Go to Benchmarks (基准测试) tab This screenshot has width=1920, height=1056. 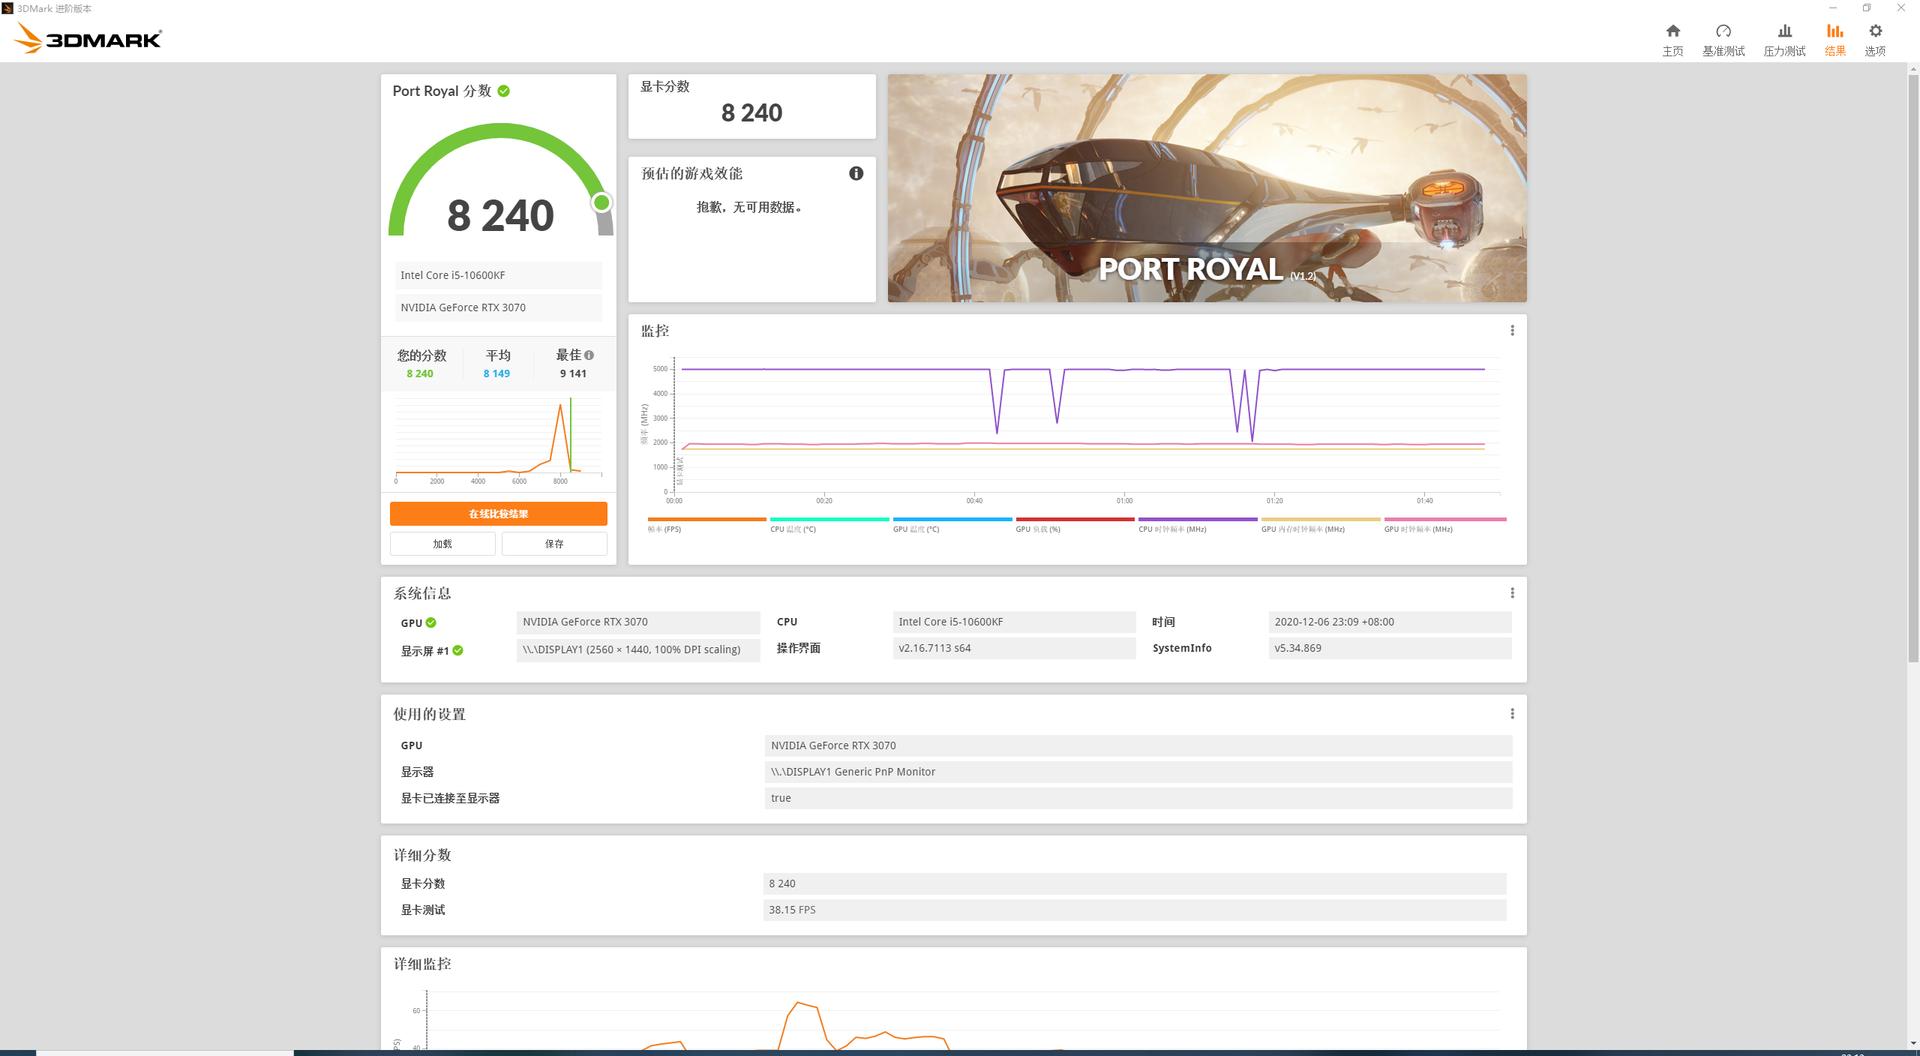(1723, 39)
